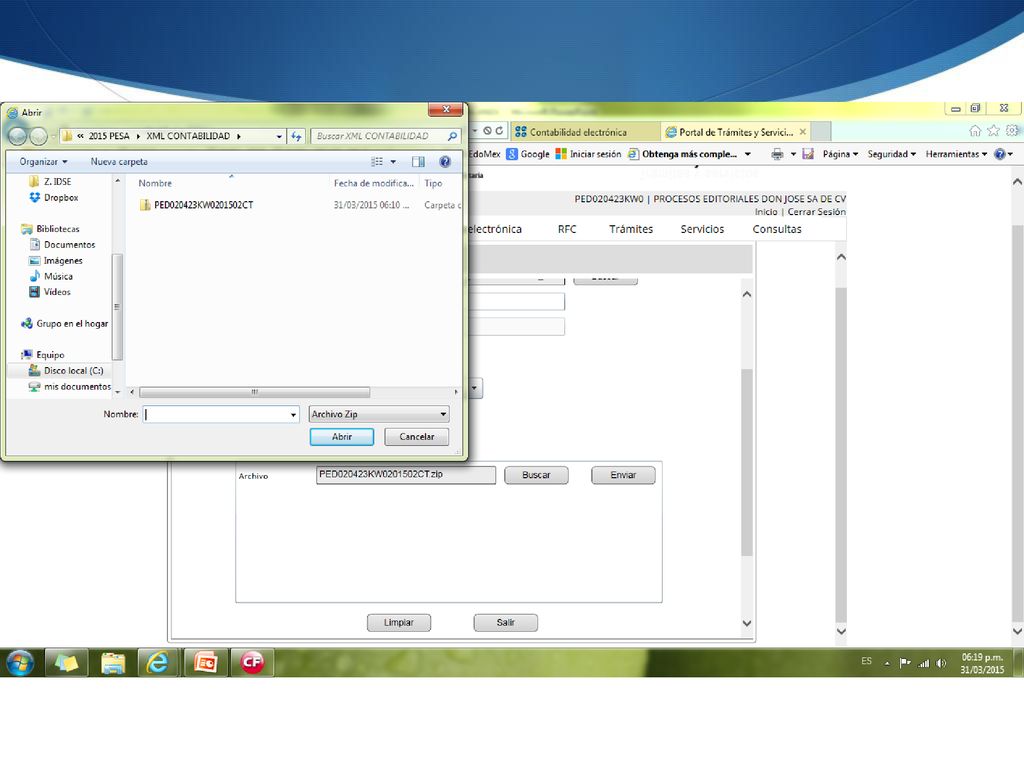Open the Windows Start menu
1024x768 pixels.
(20, 663)
